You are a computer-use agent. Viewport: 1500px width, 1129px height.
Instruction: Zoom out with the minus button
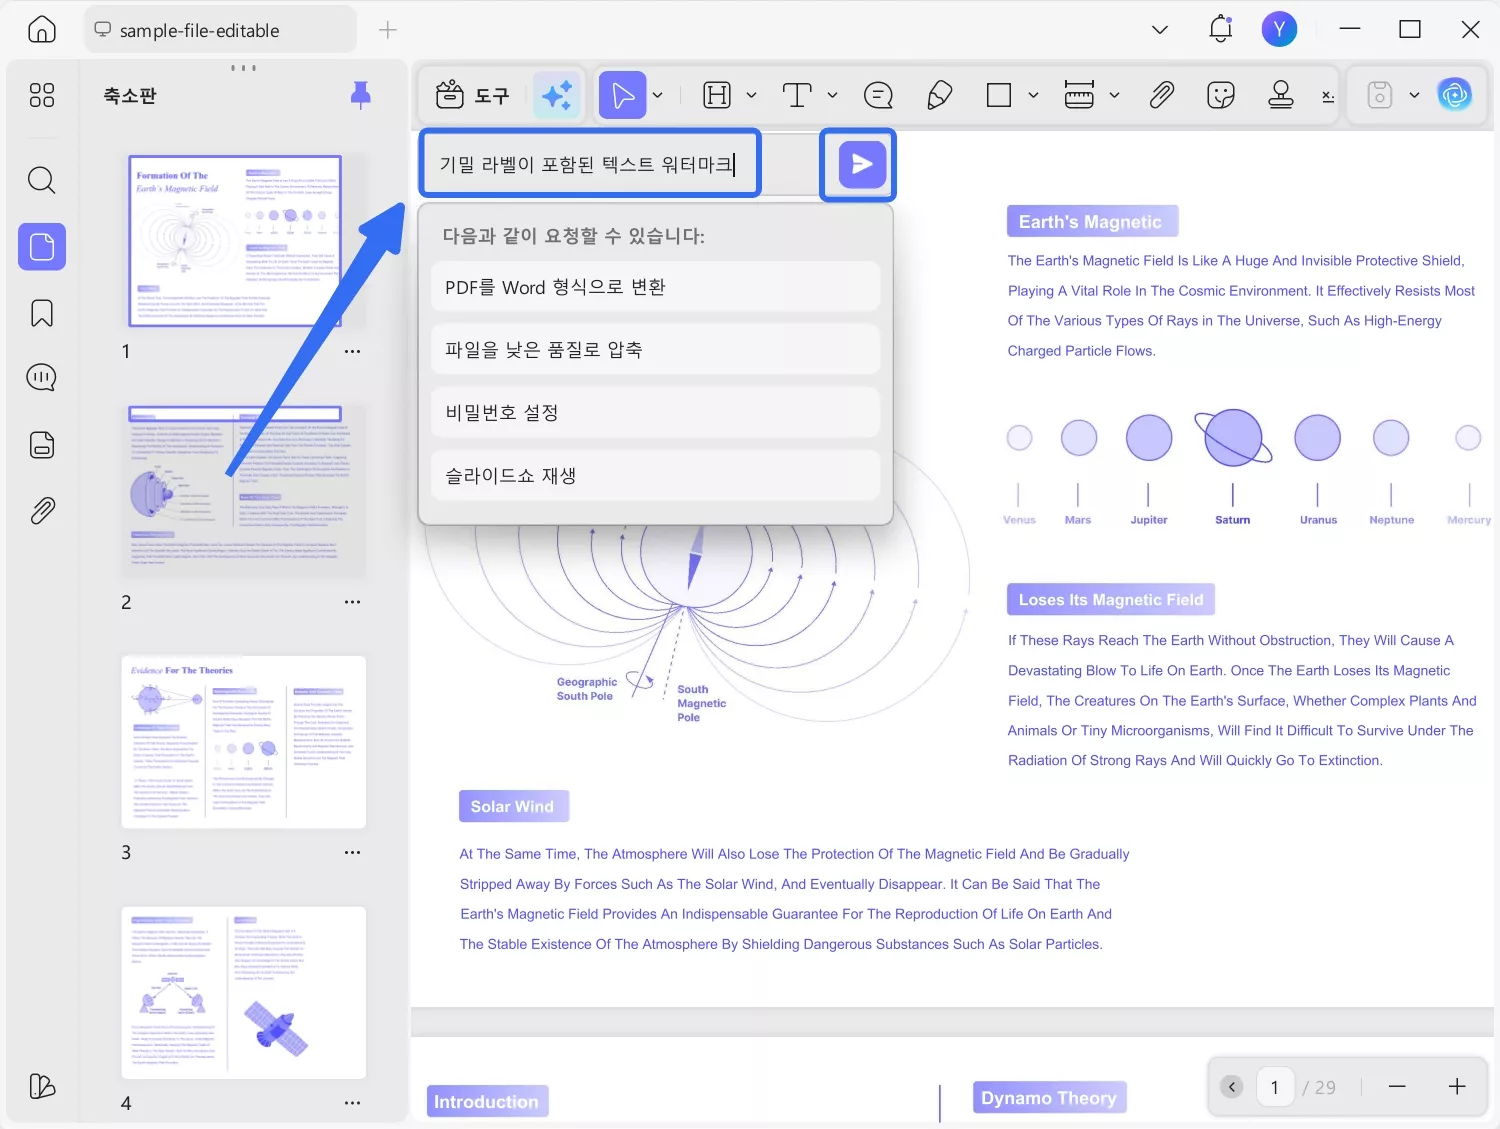click(x=1397, y=1087)
